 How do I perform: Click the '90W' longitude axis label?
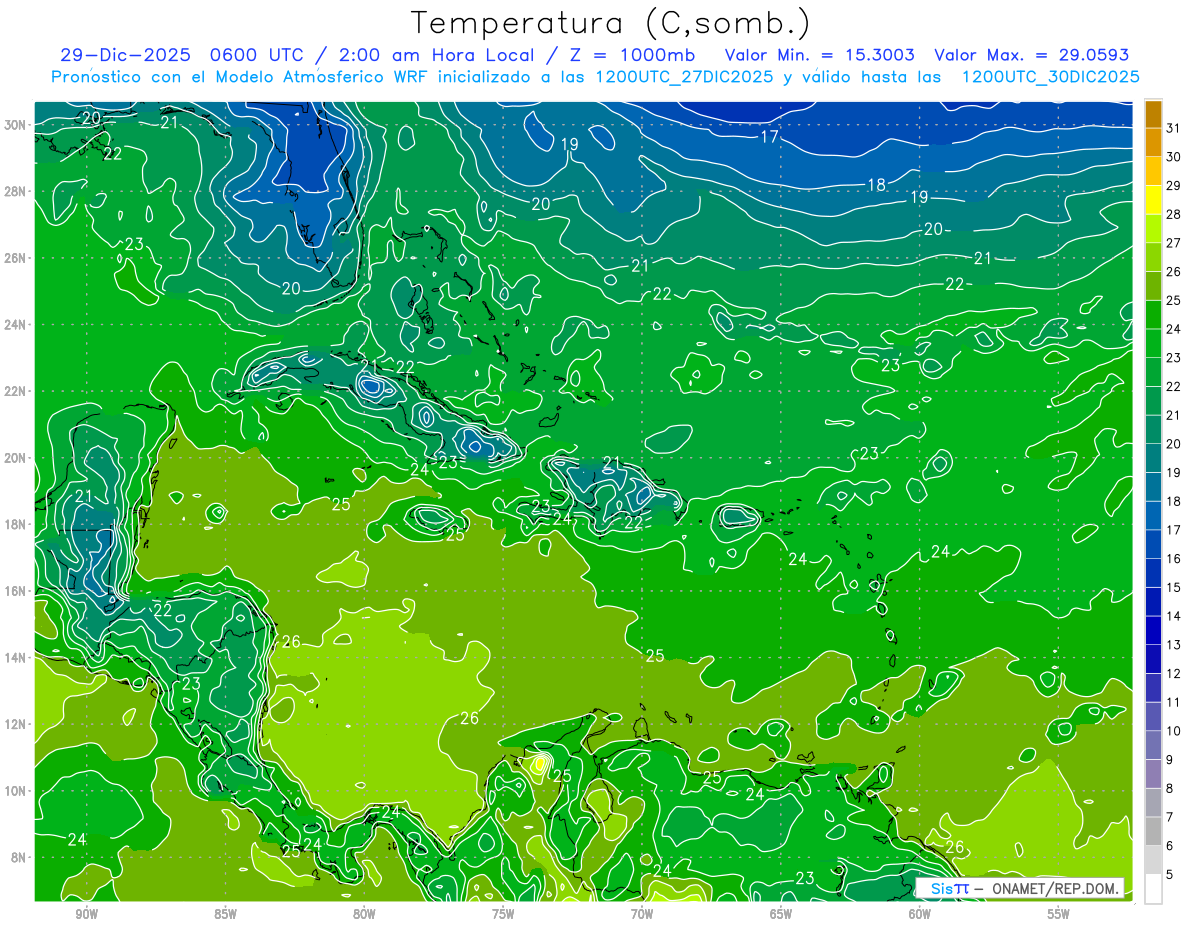click(86, 914)
